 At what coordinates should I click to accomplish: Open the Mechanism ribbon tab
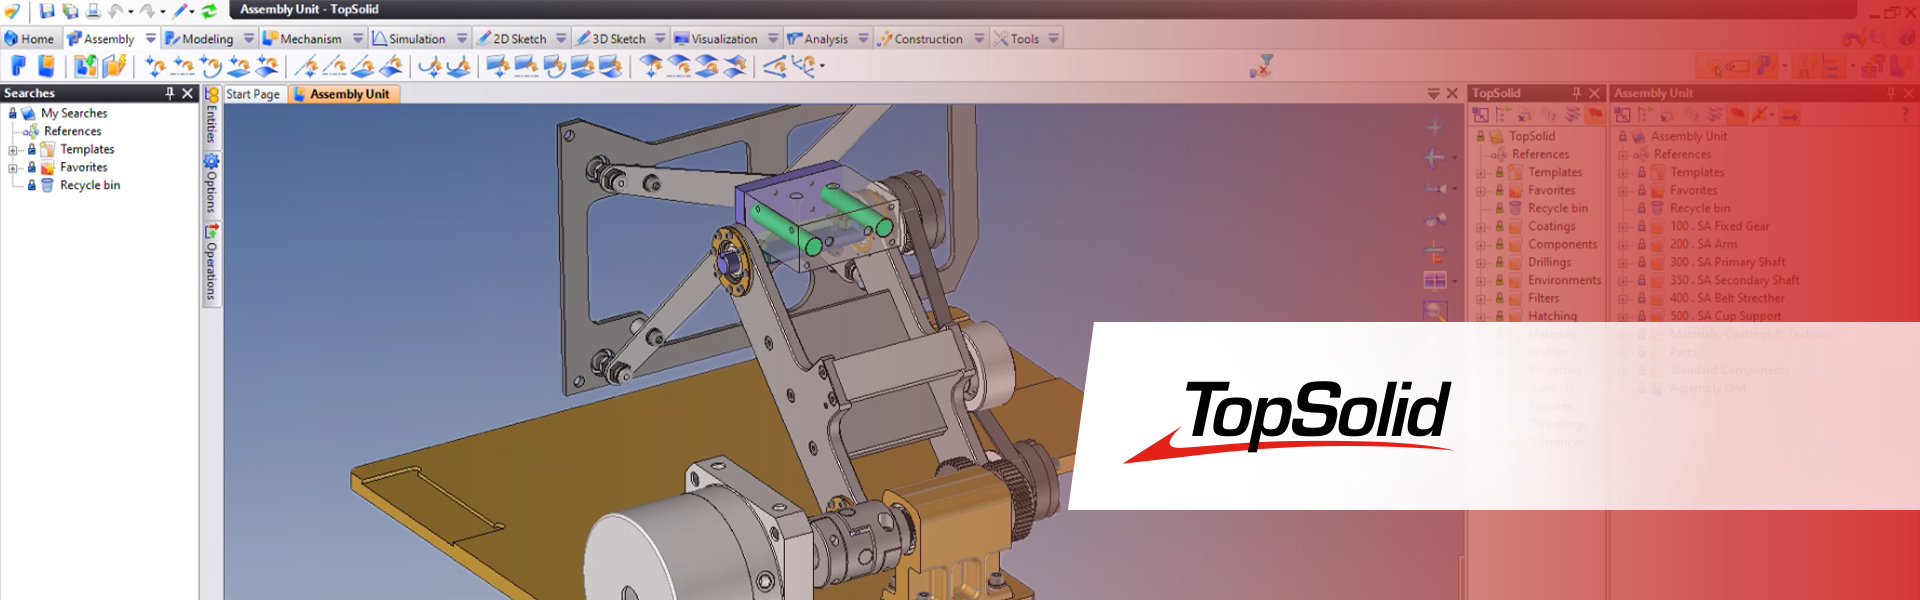point(310,39)
